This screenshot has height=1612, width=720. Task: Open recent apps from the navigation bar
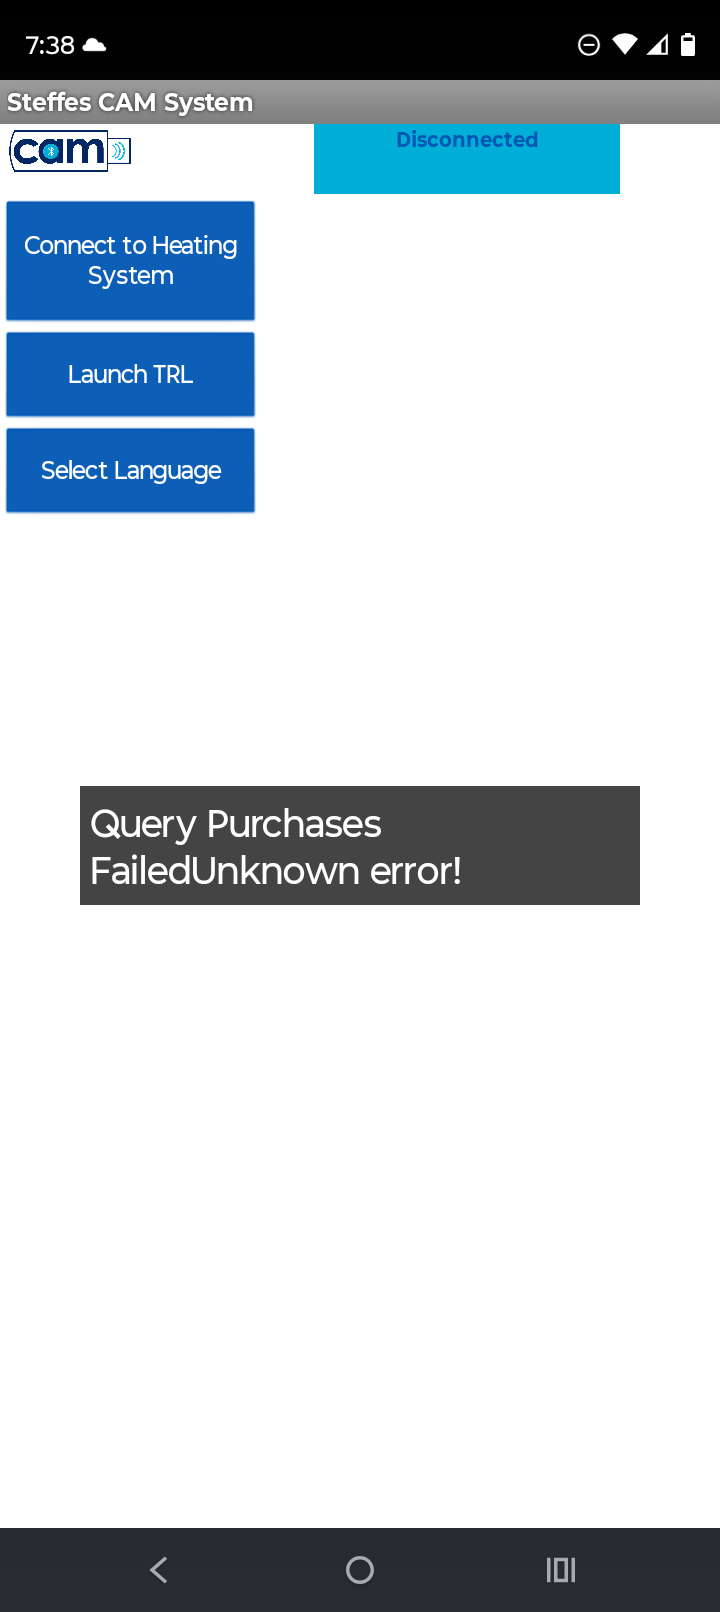click(x=561, y=1570)
